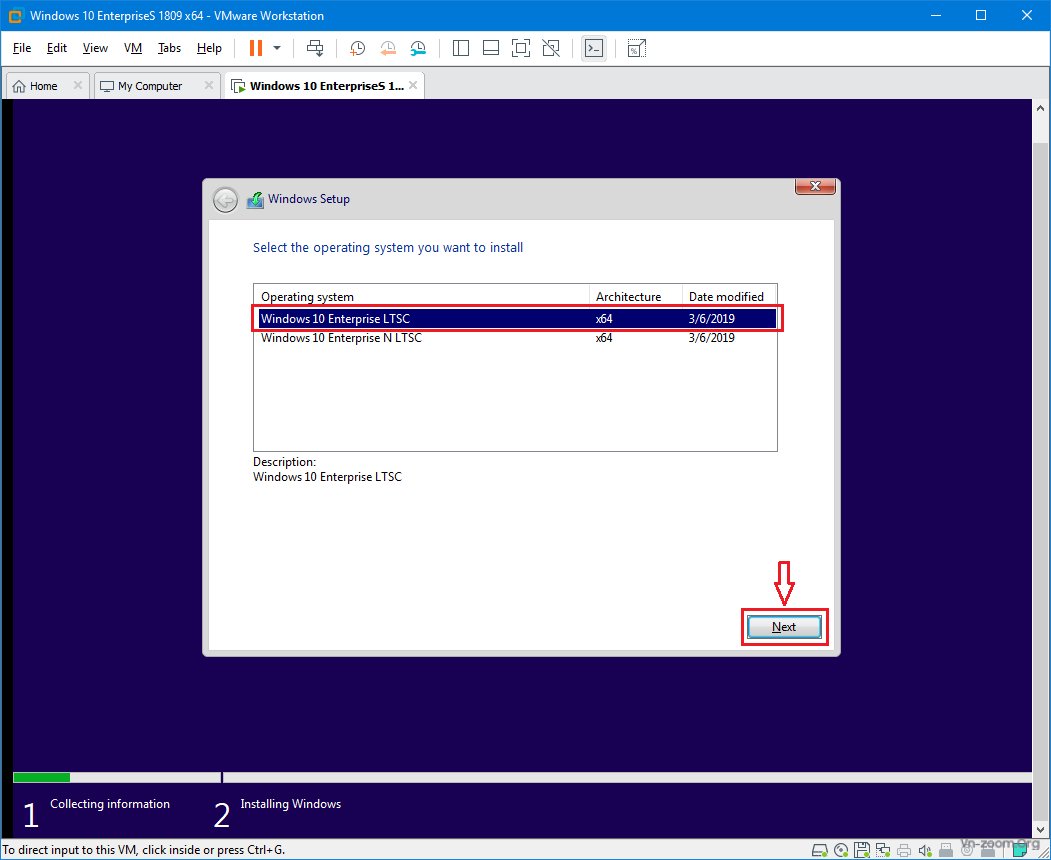The image size is (1051, 860).
Task: Click the My Computer tab monitor icon
Action: pyautogui.click(x=107, y=86)
